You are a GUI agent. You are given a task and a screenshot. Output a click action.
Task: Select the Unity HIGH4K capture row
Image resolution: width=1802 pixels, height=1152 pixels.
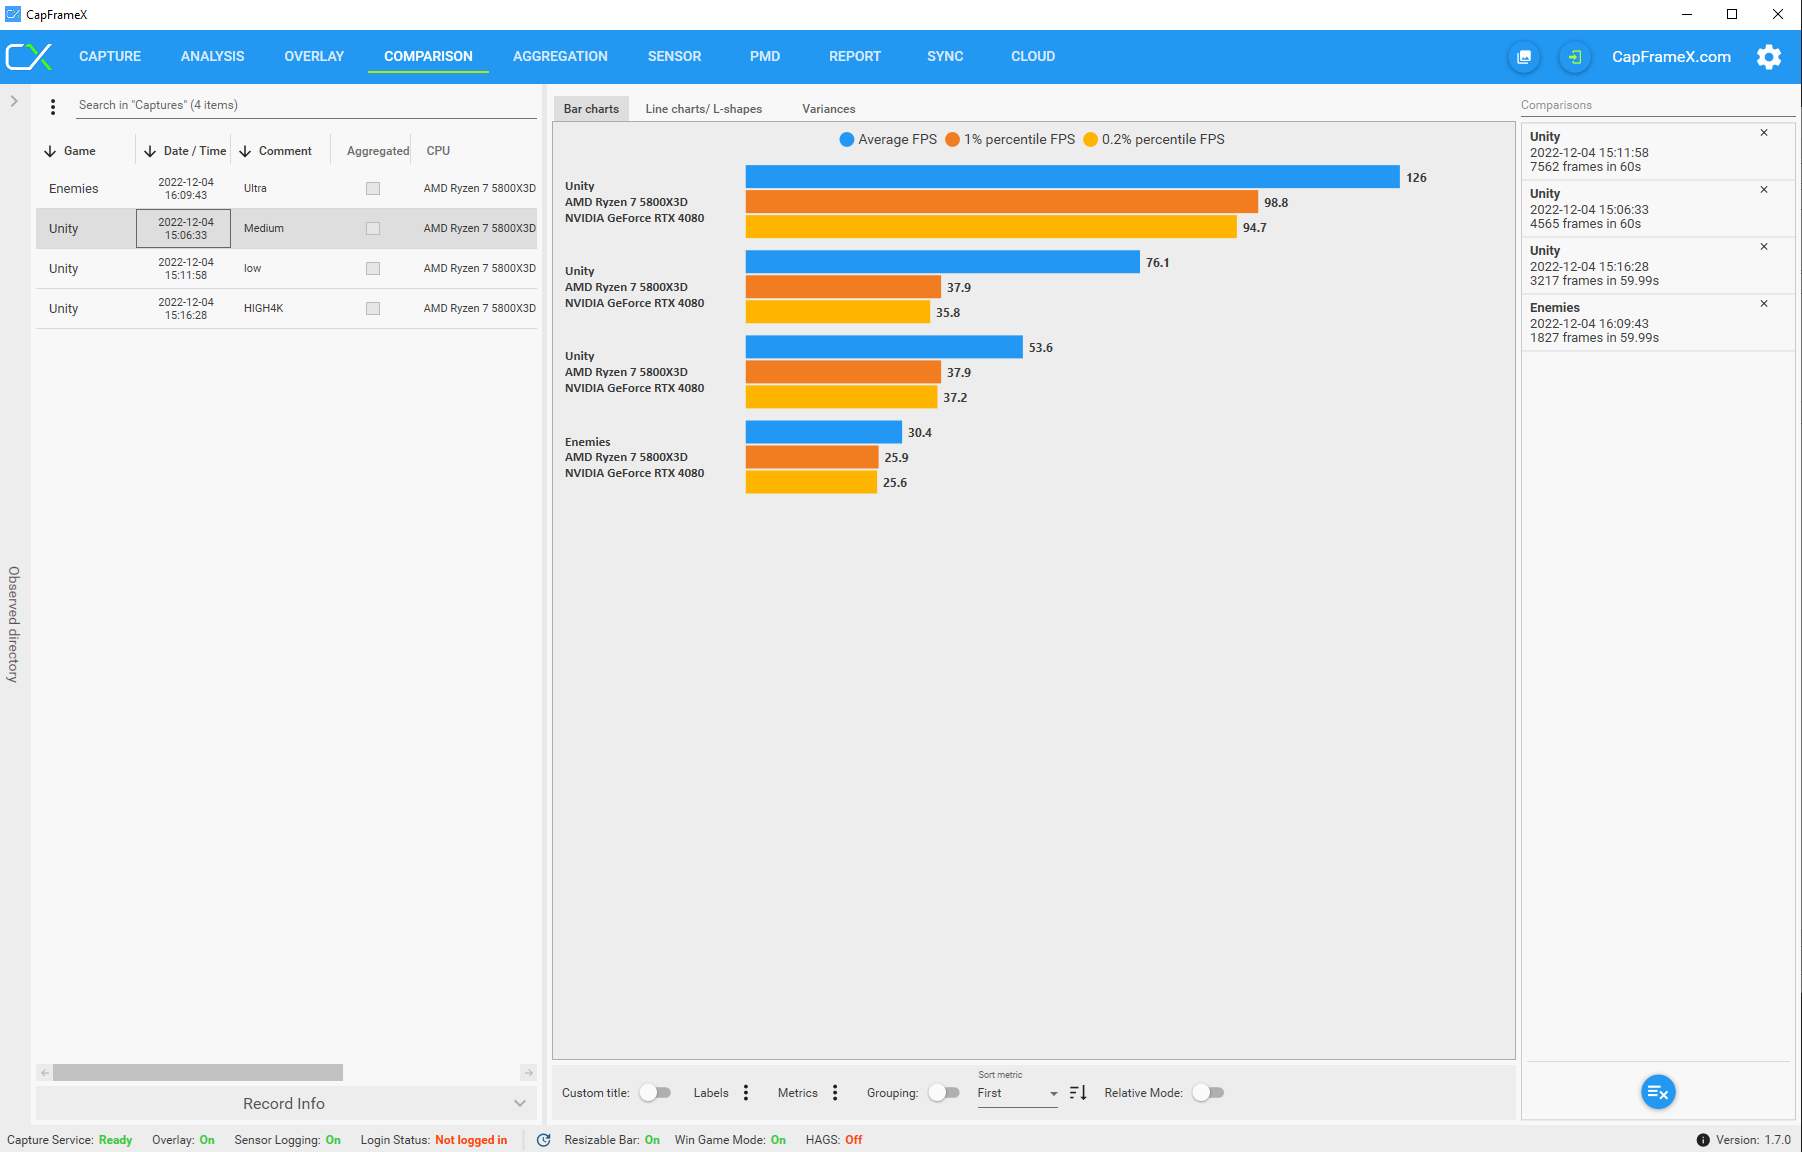click(286, 308)
